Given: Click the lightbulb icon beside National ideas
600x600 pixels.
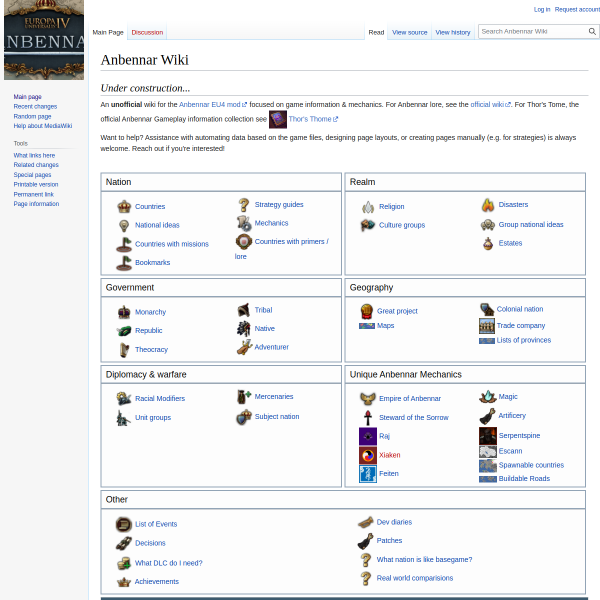Looking at the screenshot, I should [124, 225].
